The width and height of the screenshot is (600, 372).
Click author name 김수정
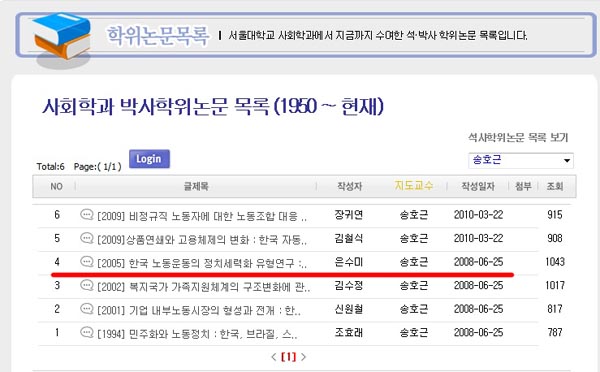(x=349, y=285)
